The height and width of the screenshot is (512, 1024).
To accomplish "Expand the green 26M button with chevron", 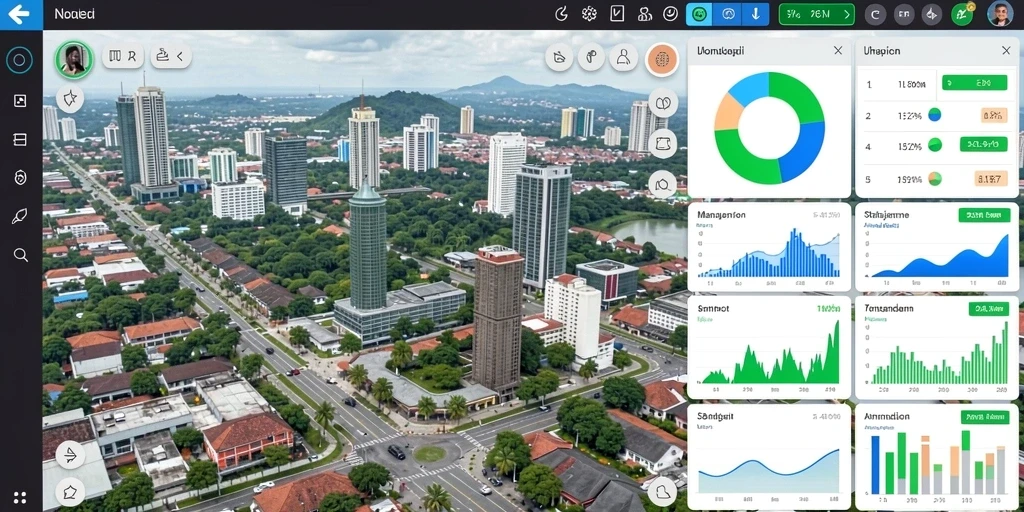I will [x=816, y=14].
